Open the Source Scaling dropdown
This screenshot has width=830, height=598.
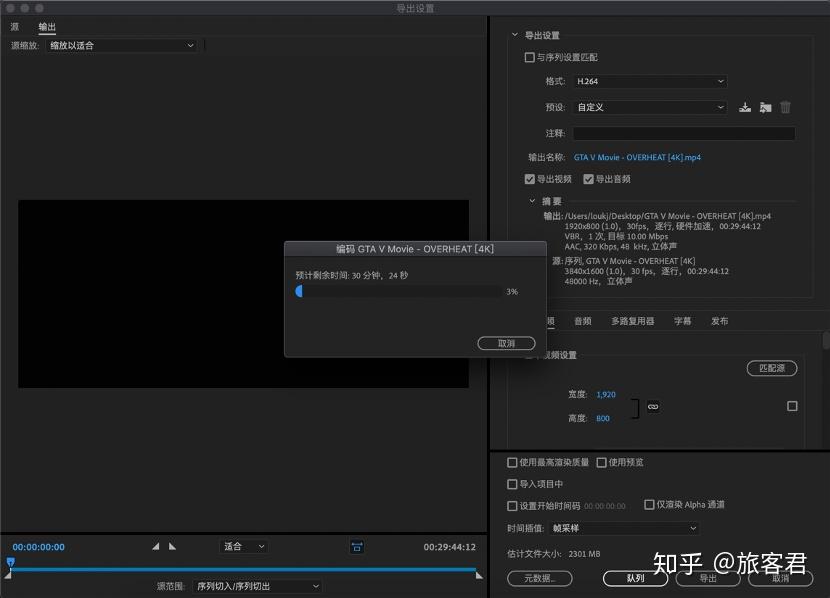point(122,46)
